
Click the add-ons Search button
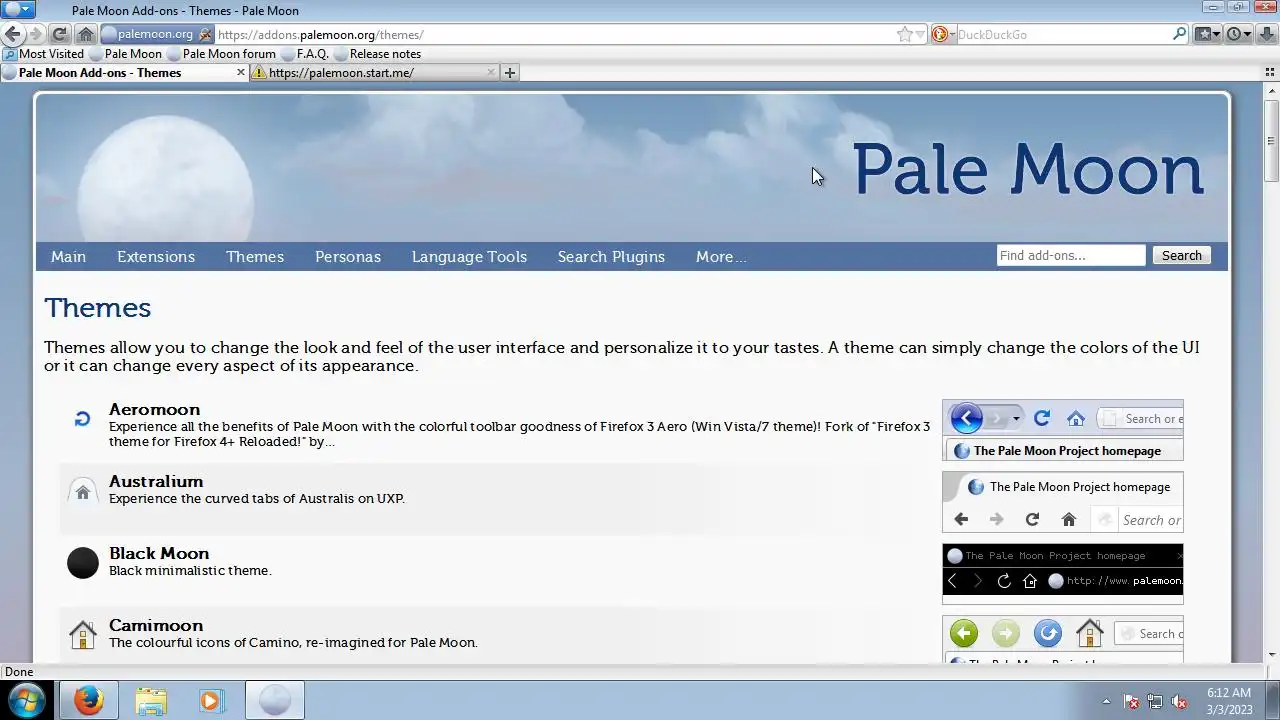click(x=1181, y=256)
